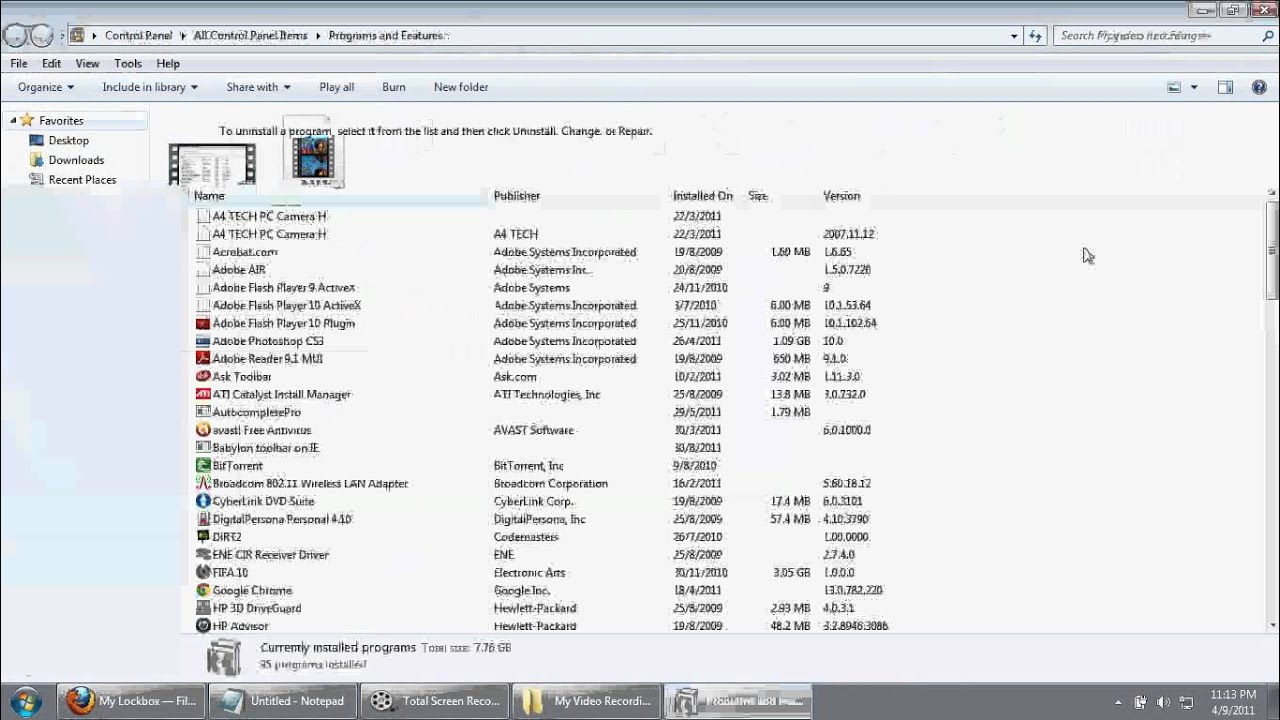Click the avast! Free Antivirus icon
Screen dimensions: 1280x720
203,430
